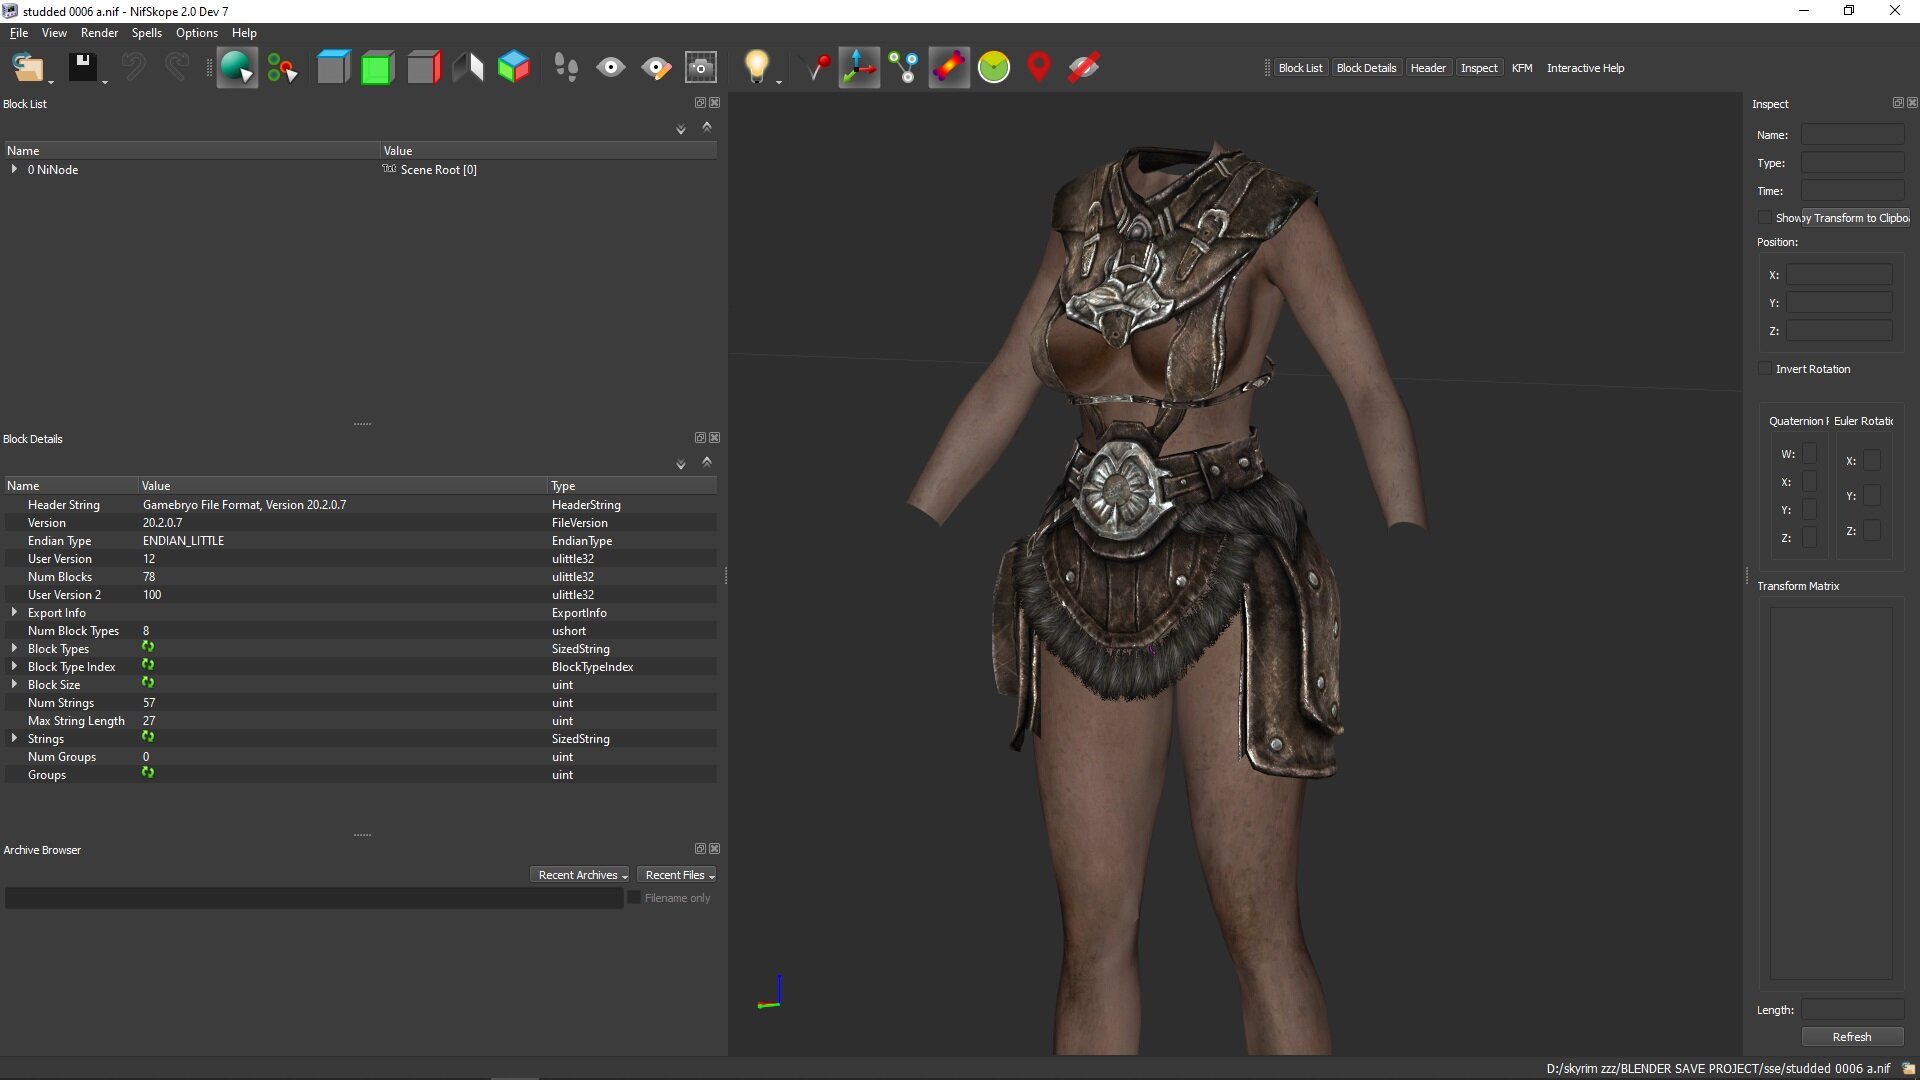Toggle the red pin marker icon

pyautogui.click(x=817, y=68)
